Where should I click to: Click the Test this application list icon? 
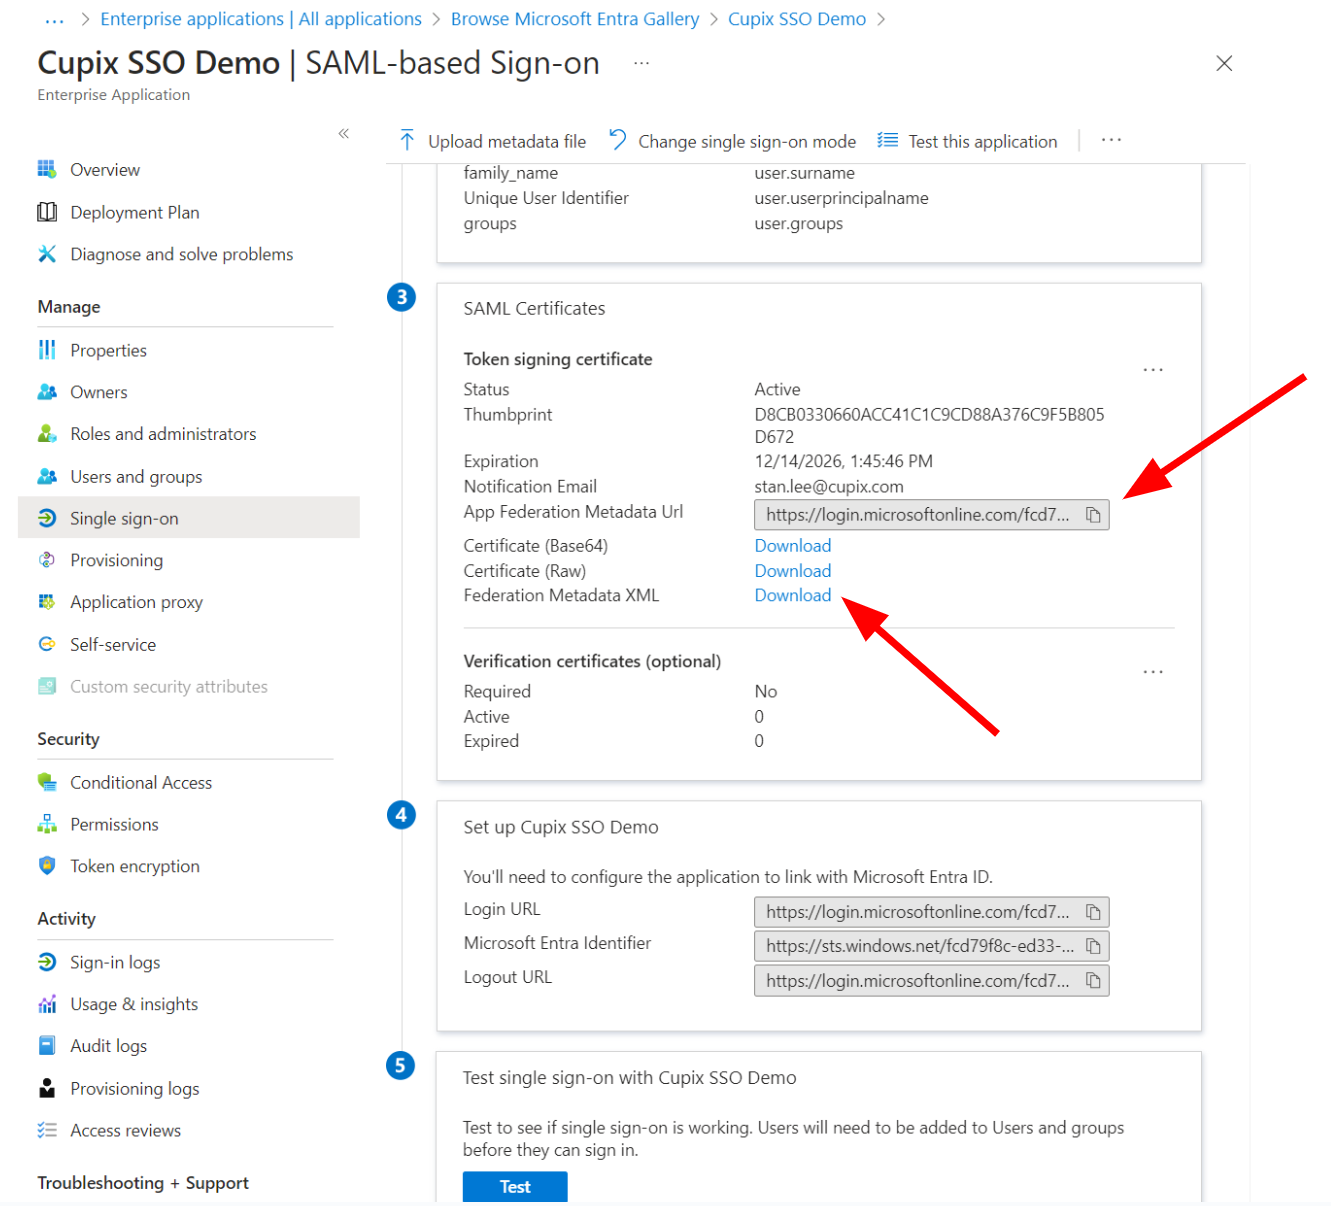click(x=887, y=141)
